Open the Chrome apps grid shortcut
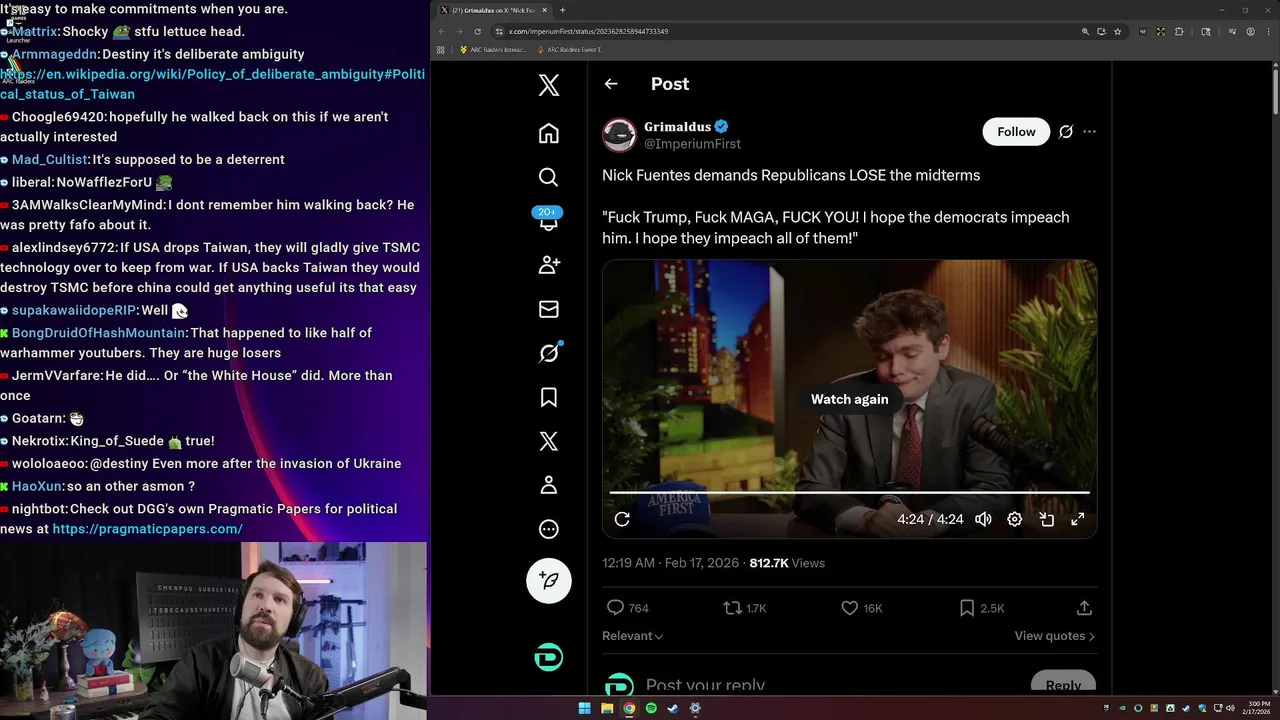1280x720 pixels. (x=441, y=50)
